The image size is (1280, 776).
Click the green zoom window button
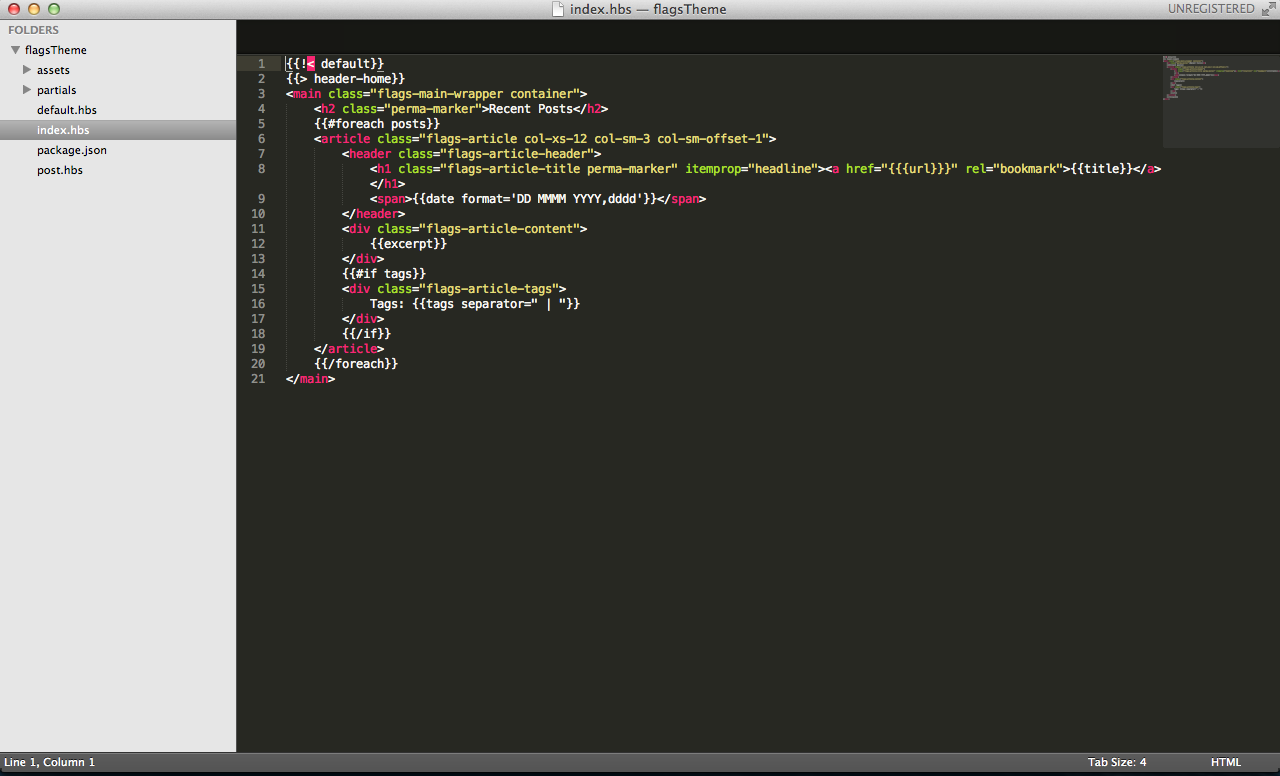pyautogui.click(x=54, y=9)
